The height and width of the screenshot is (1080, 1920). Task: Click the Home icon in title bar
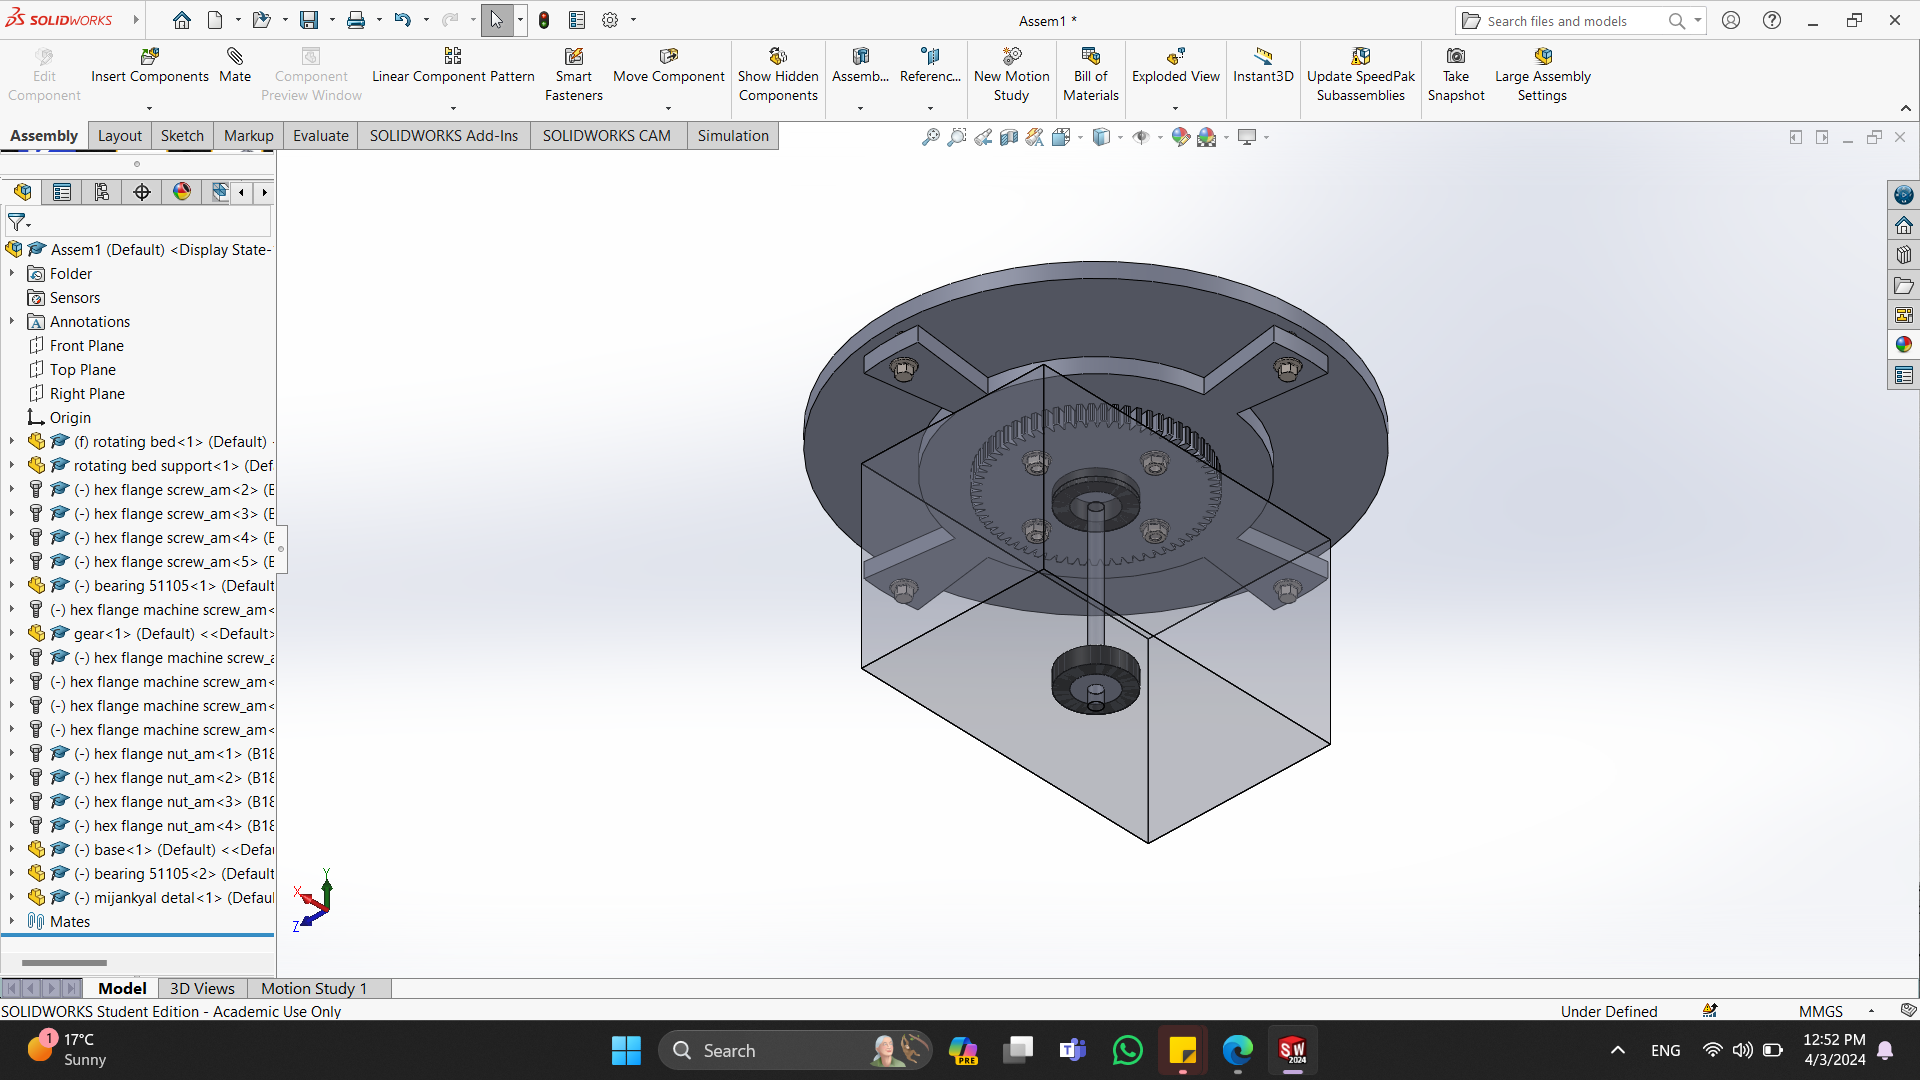coord(181,20)
